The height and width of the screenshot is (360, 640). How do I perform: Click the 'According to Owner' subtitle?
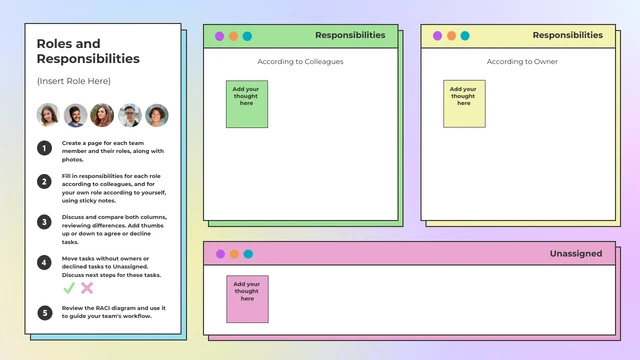click(522, 62)
